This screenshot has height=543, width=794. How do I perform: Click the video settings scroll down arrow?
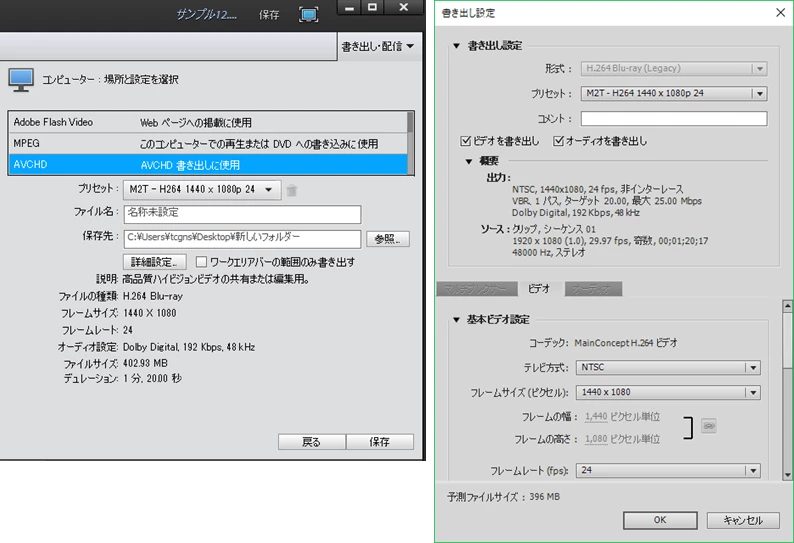pos(787,475)
